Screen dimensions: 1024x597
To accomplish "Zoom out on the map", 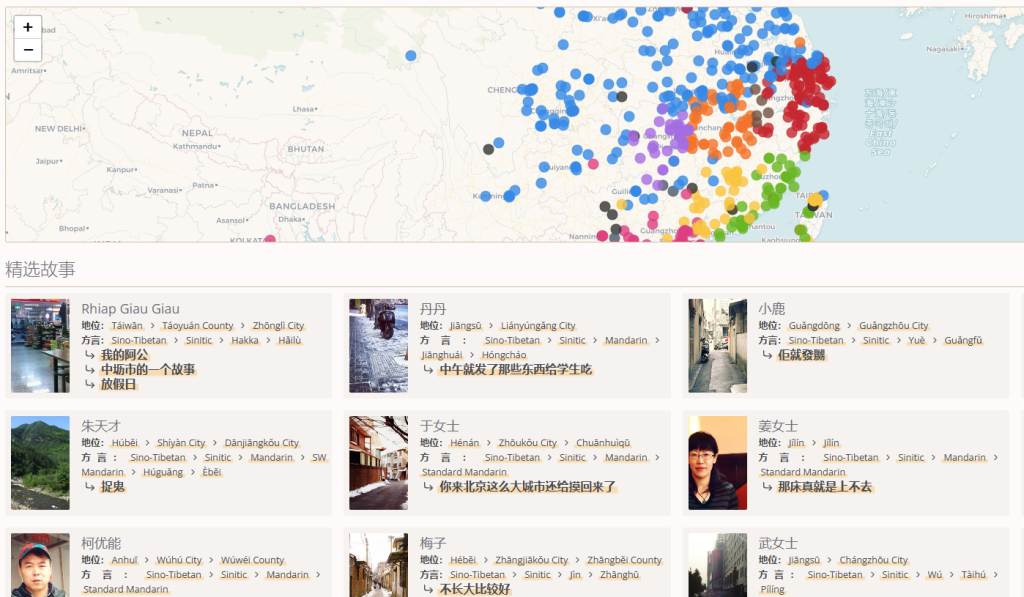I will 27,50.
